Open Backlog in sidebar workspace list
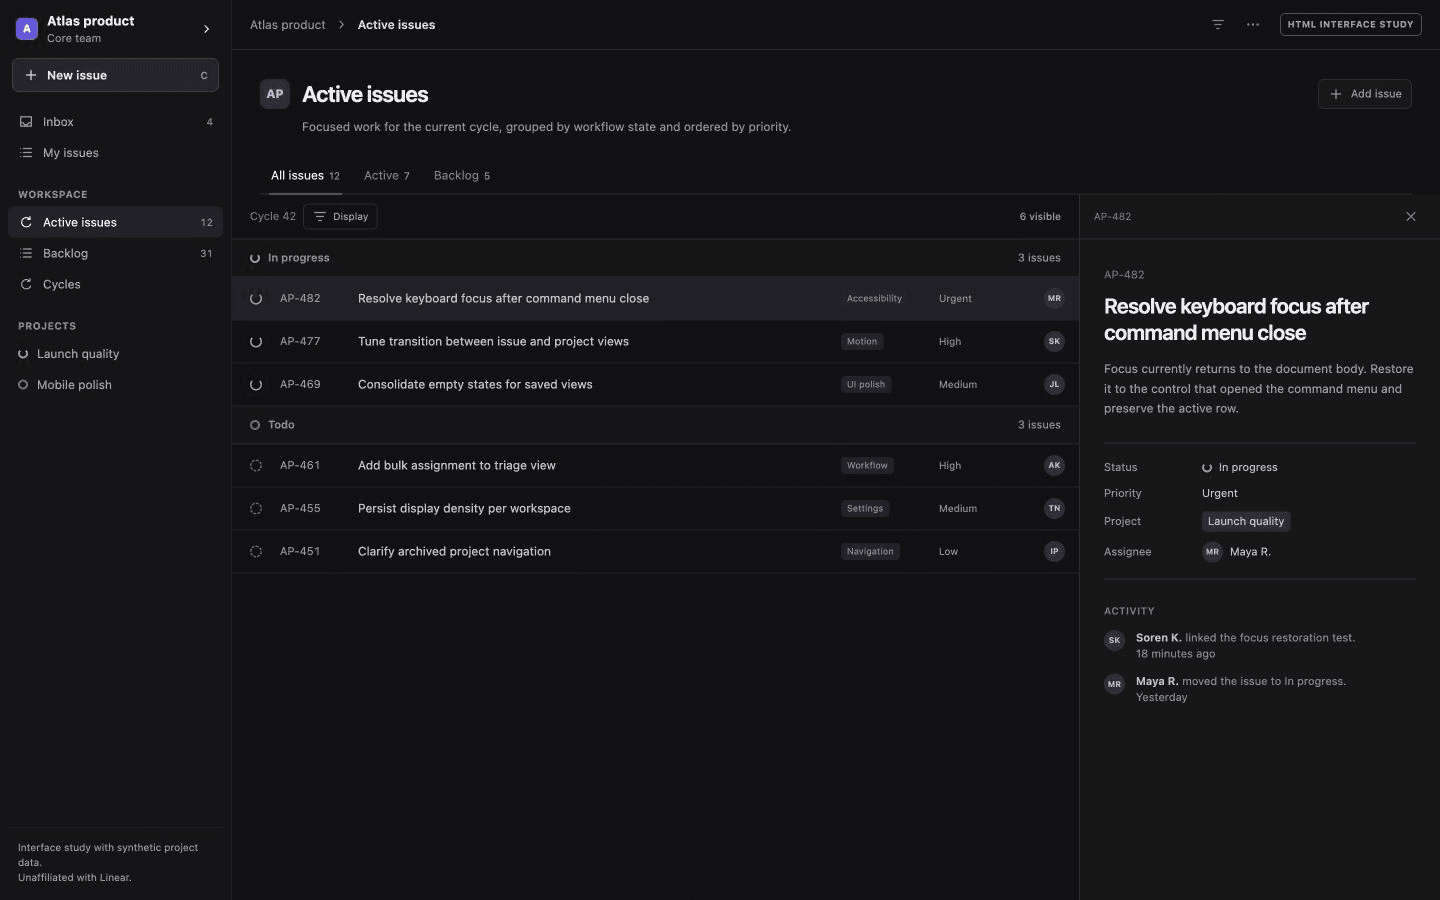Screen dimensions: 1440x900 [115, 253]
